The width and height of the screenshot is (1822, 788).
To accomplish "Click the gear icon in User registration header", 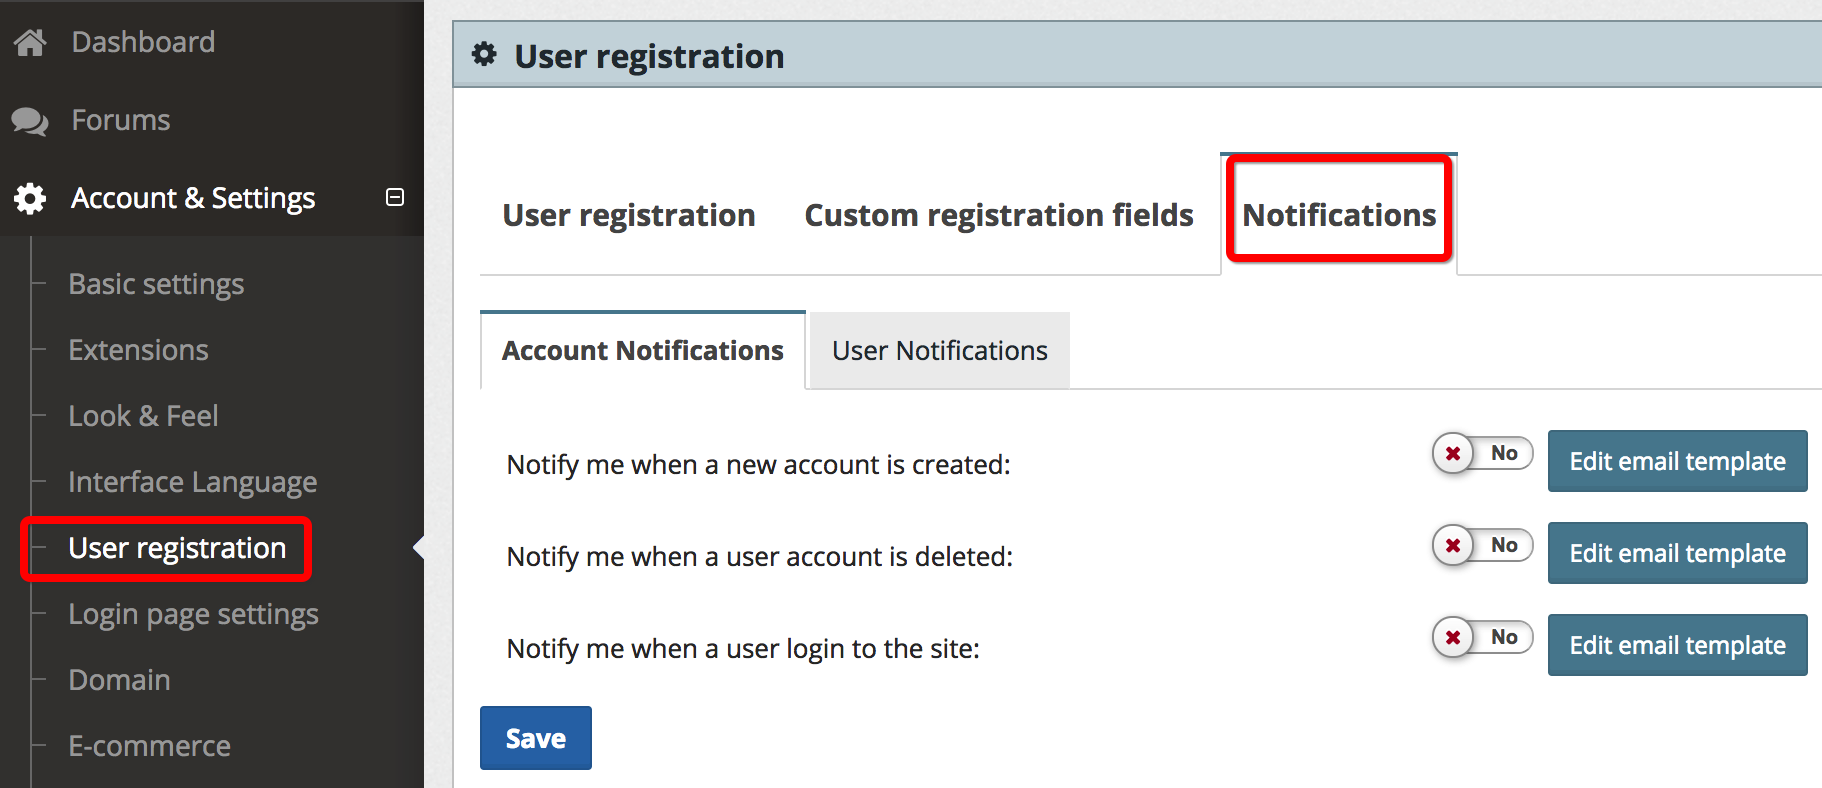I will (484, 54).
